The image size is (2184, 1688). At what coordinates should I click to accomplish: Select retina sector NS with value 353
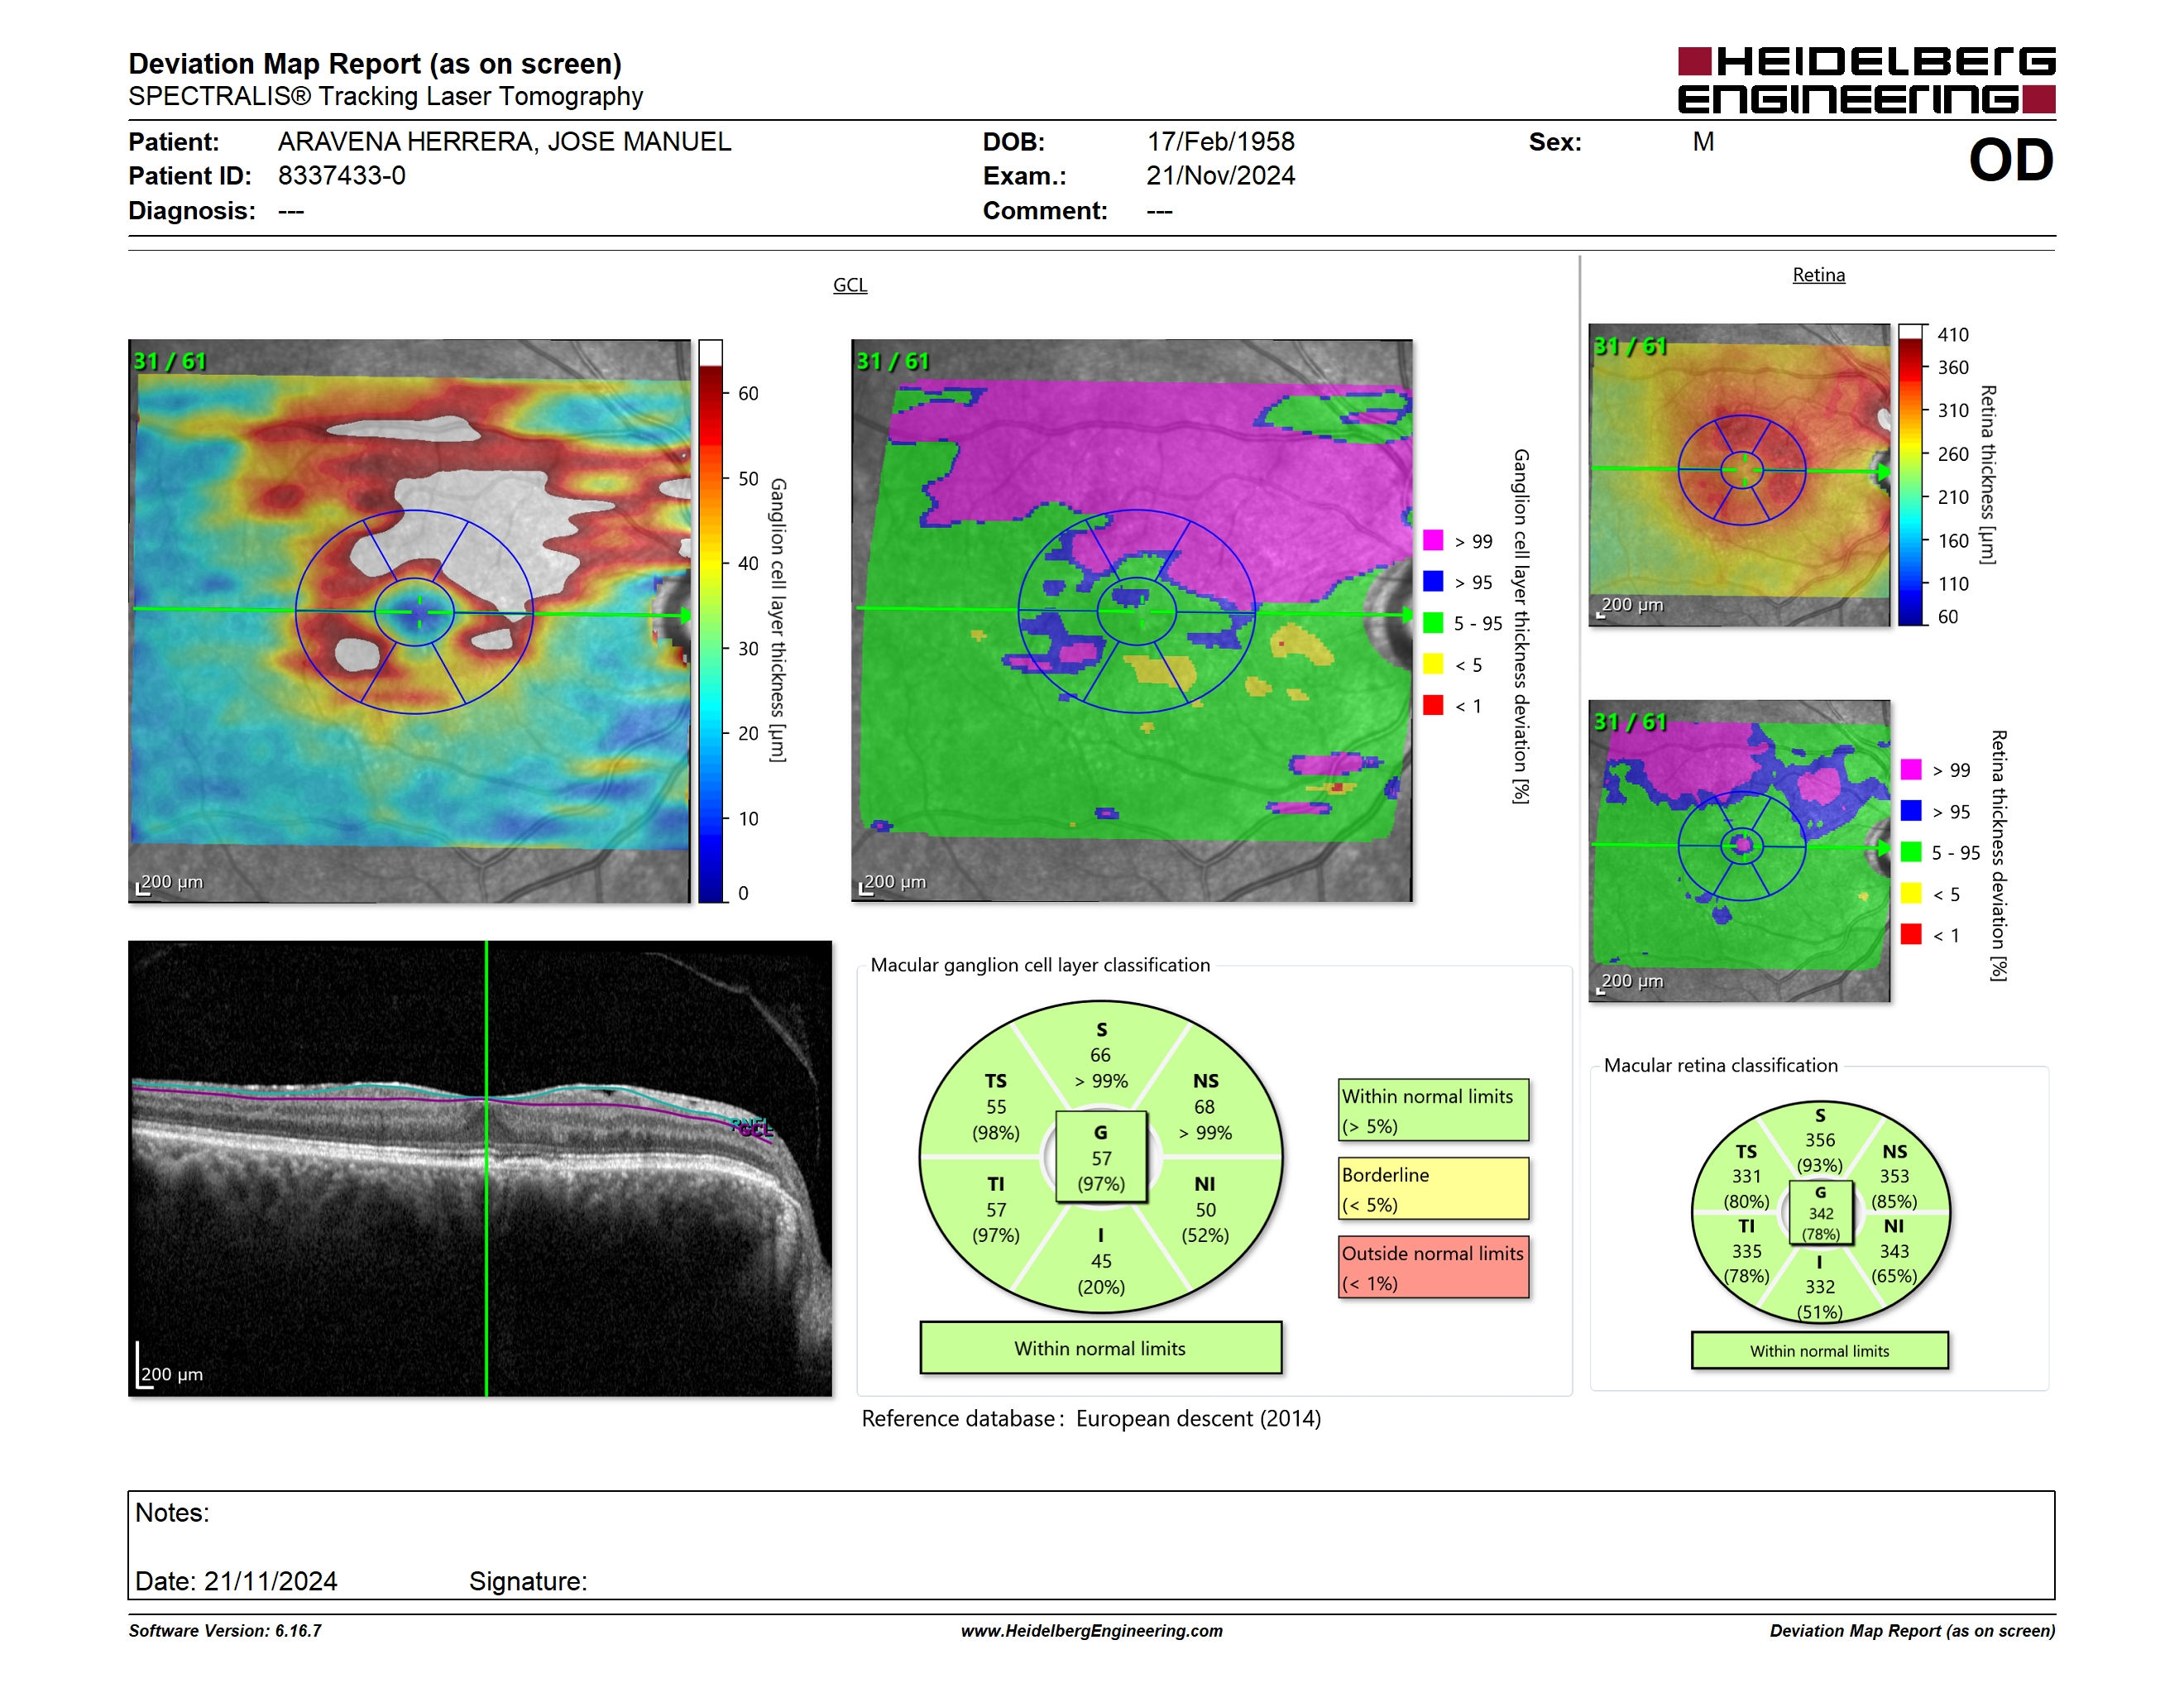click(x=1894, y=1176)
